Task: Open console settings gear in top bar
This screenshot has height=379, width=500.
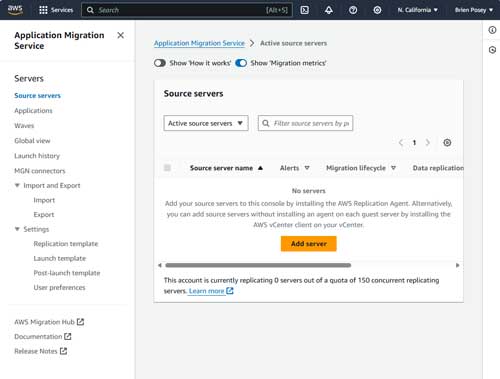Action: coord(377,10)
